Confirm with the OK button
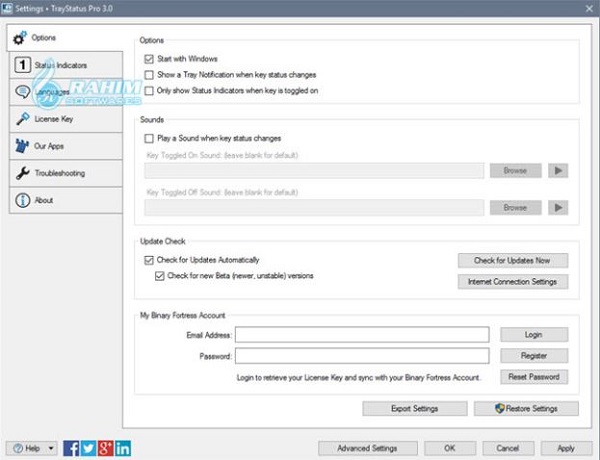600x460 pixels. tap(450, 448)
